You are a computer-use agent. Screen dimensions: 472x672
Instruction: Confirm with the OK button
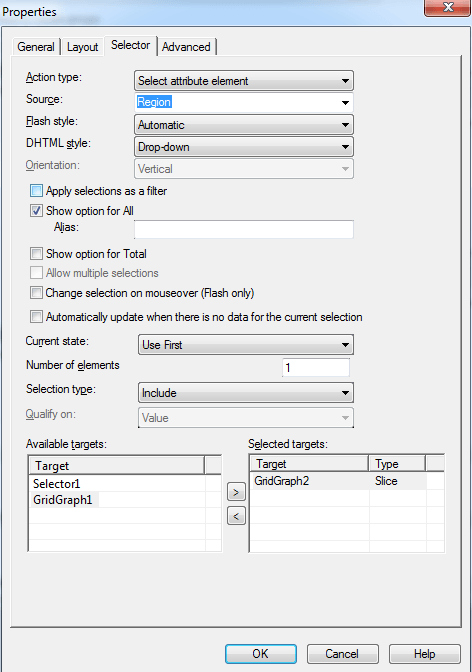[261, 654]
